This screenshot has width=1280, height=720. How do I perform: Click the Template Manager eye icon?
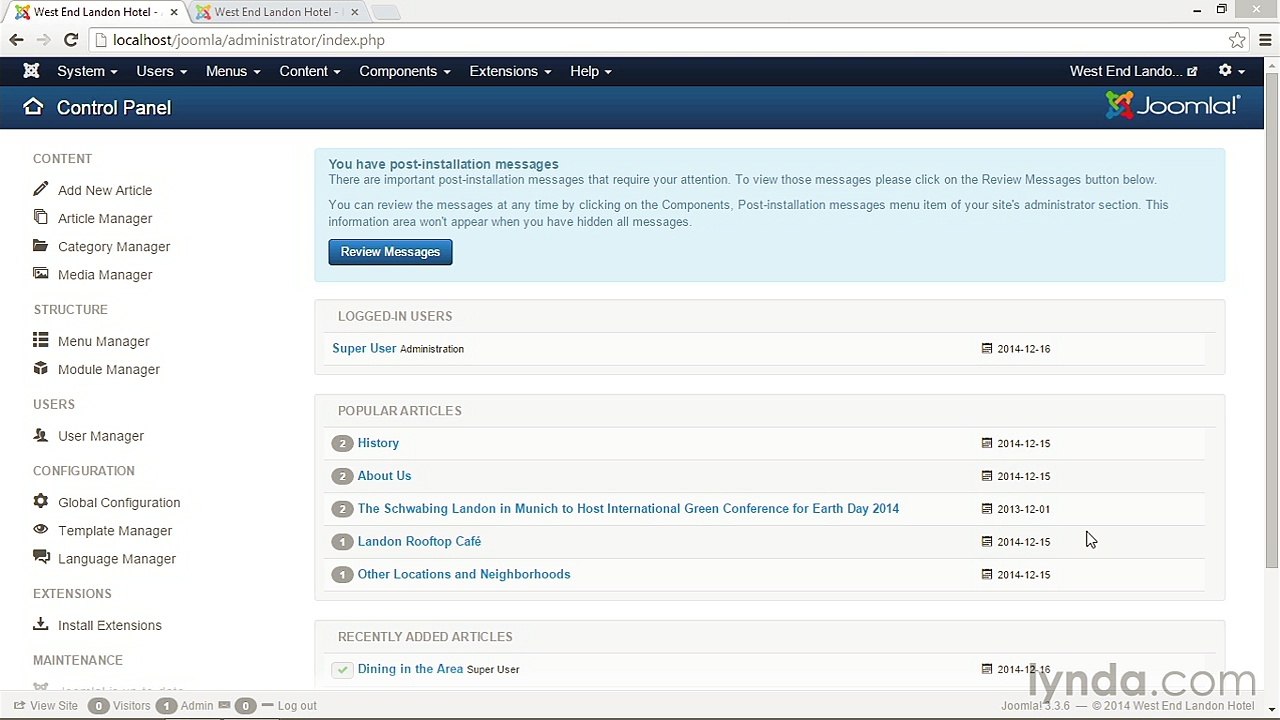(x=40, y=529)
